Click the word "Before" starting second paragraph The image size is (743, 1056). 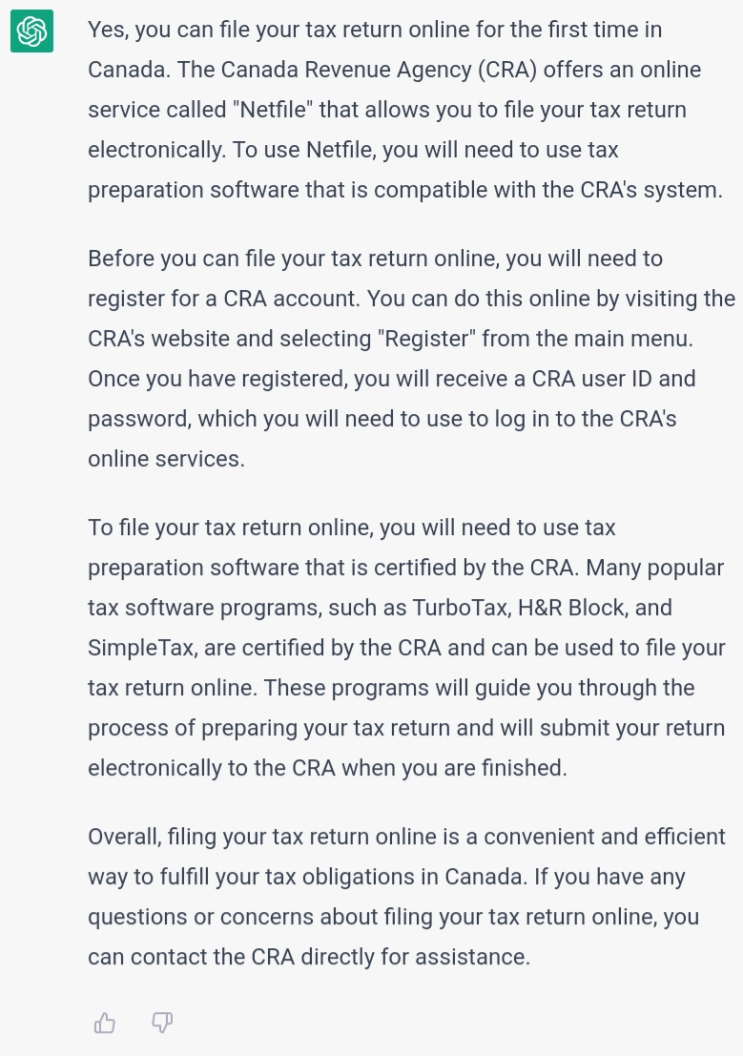pos(121,259)
